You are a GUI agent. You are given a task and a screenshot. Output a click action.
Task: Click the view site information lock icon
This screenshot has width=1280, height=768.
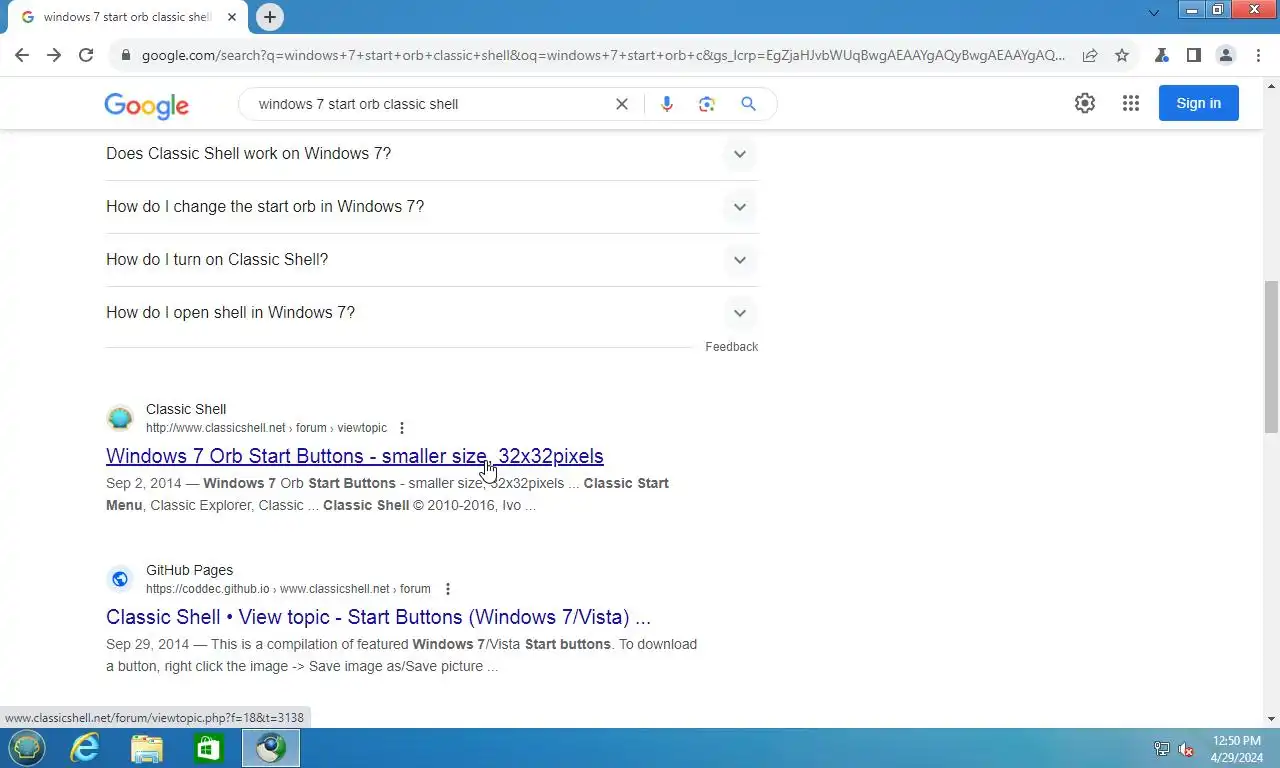tap(125, 56)
